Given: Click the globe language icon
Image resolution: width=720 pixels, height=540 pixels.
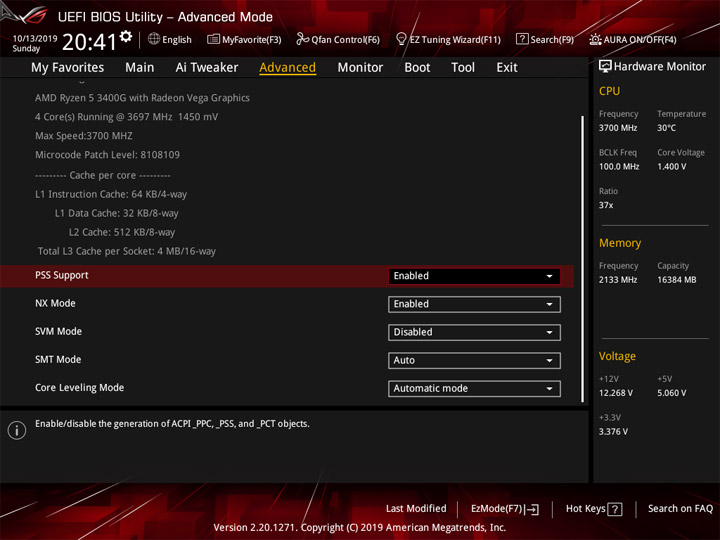Looking at the screenshot, I should [x=154, y=39].
